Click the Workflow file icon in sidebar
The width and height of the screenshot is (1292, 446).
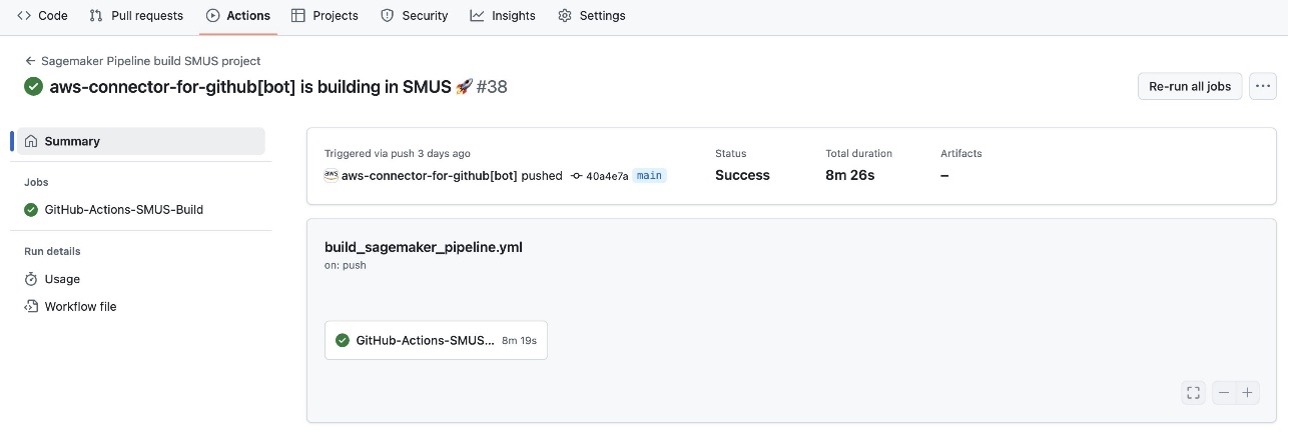pyautogui.click(x=31, y=307)
